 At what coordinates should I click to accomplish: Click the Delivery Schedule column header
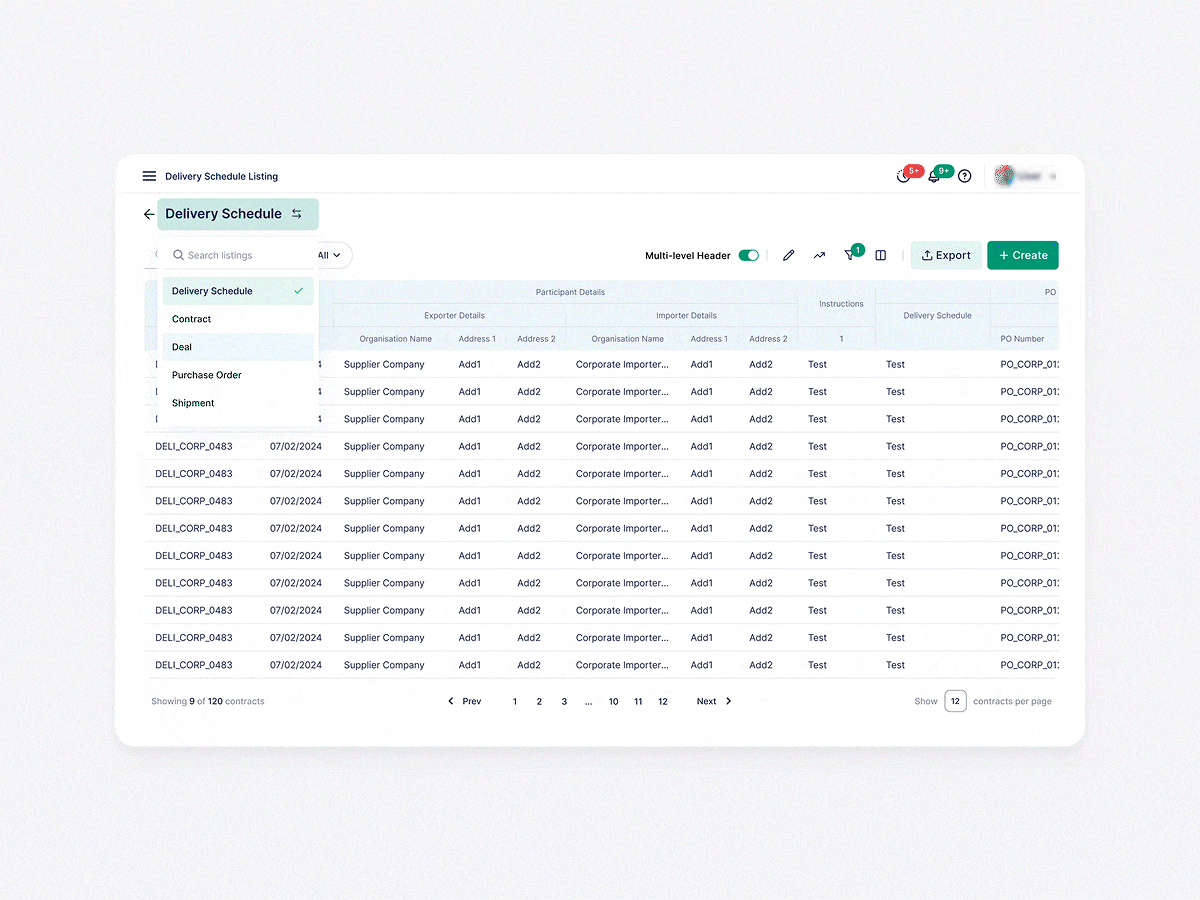(x=938, y=315)
